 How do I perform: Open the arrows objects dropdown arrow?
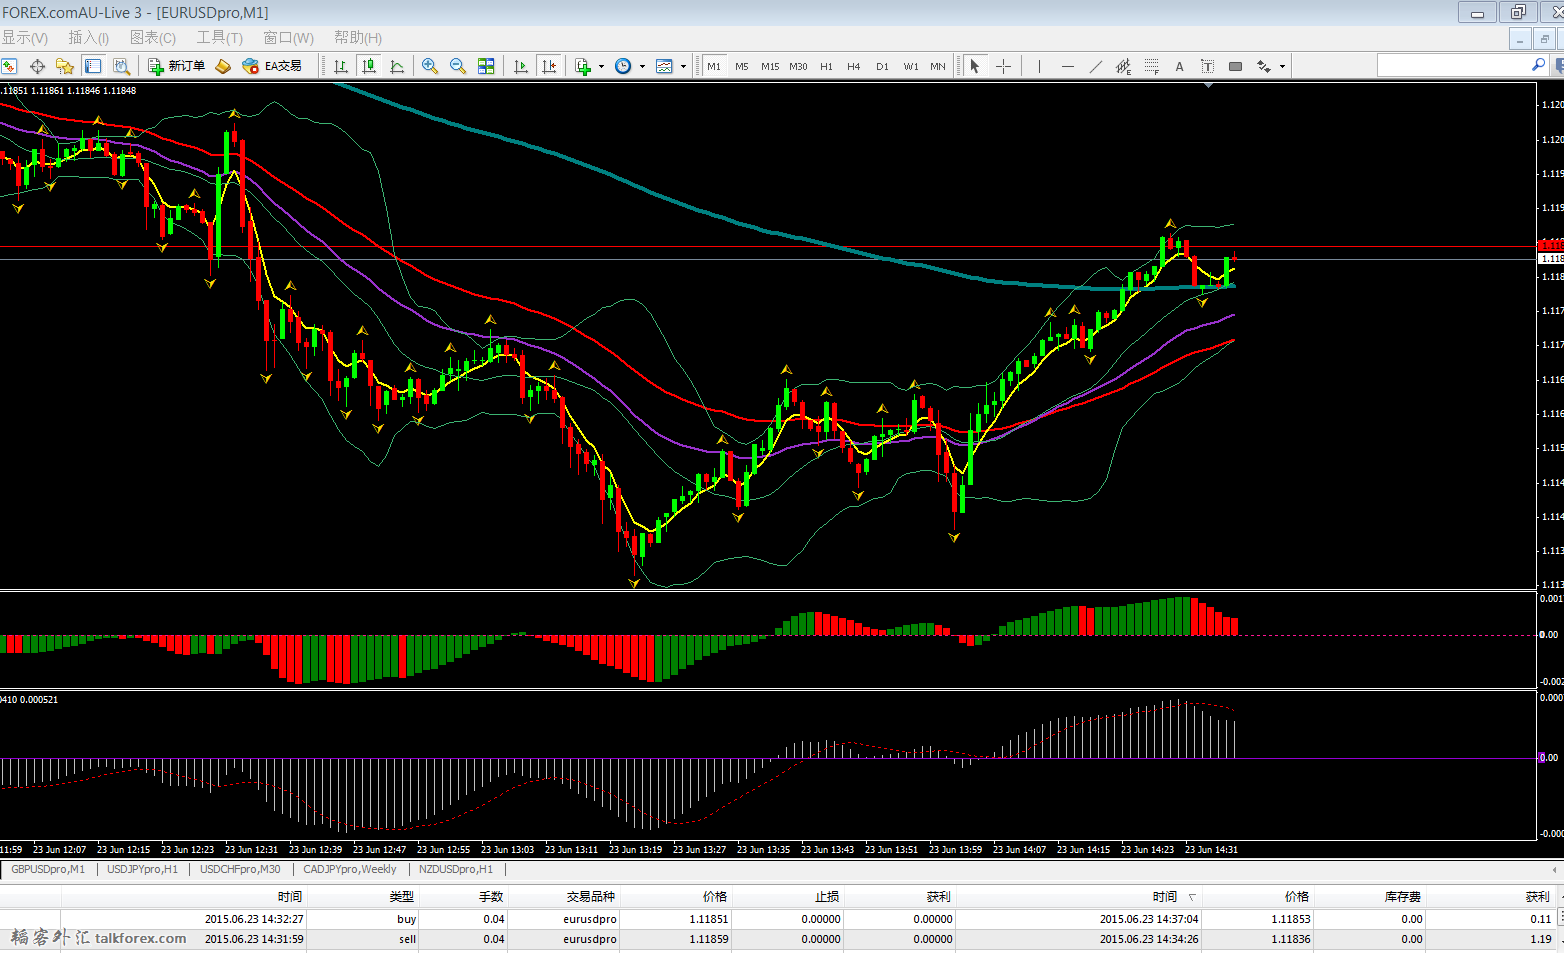[x=1282, y=67]
